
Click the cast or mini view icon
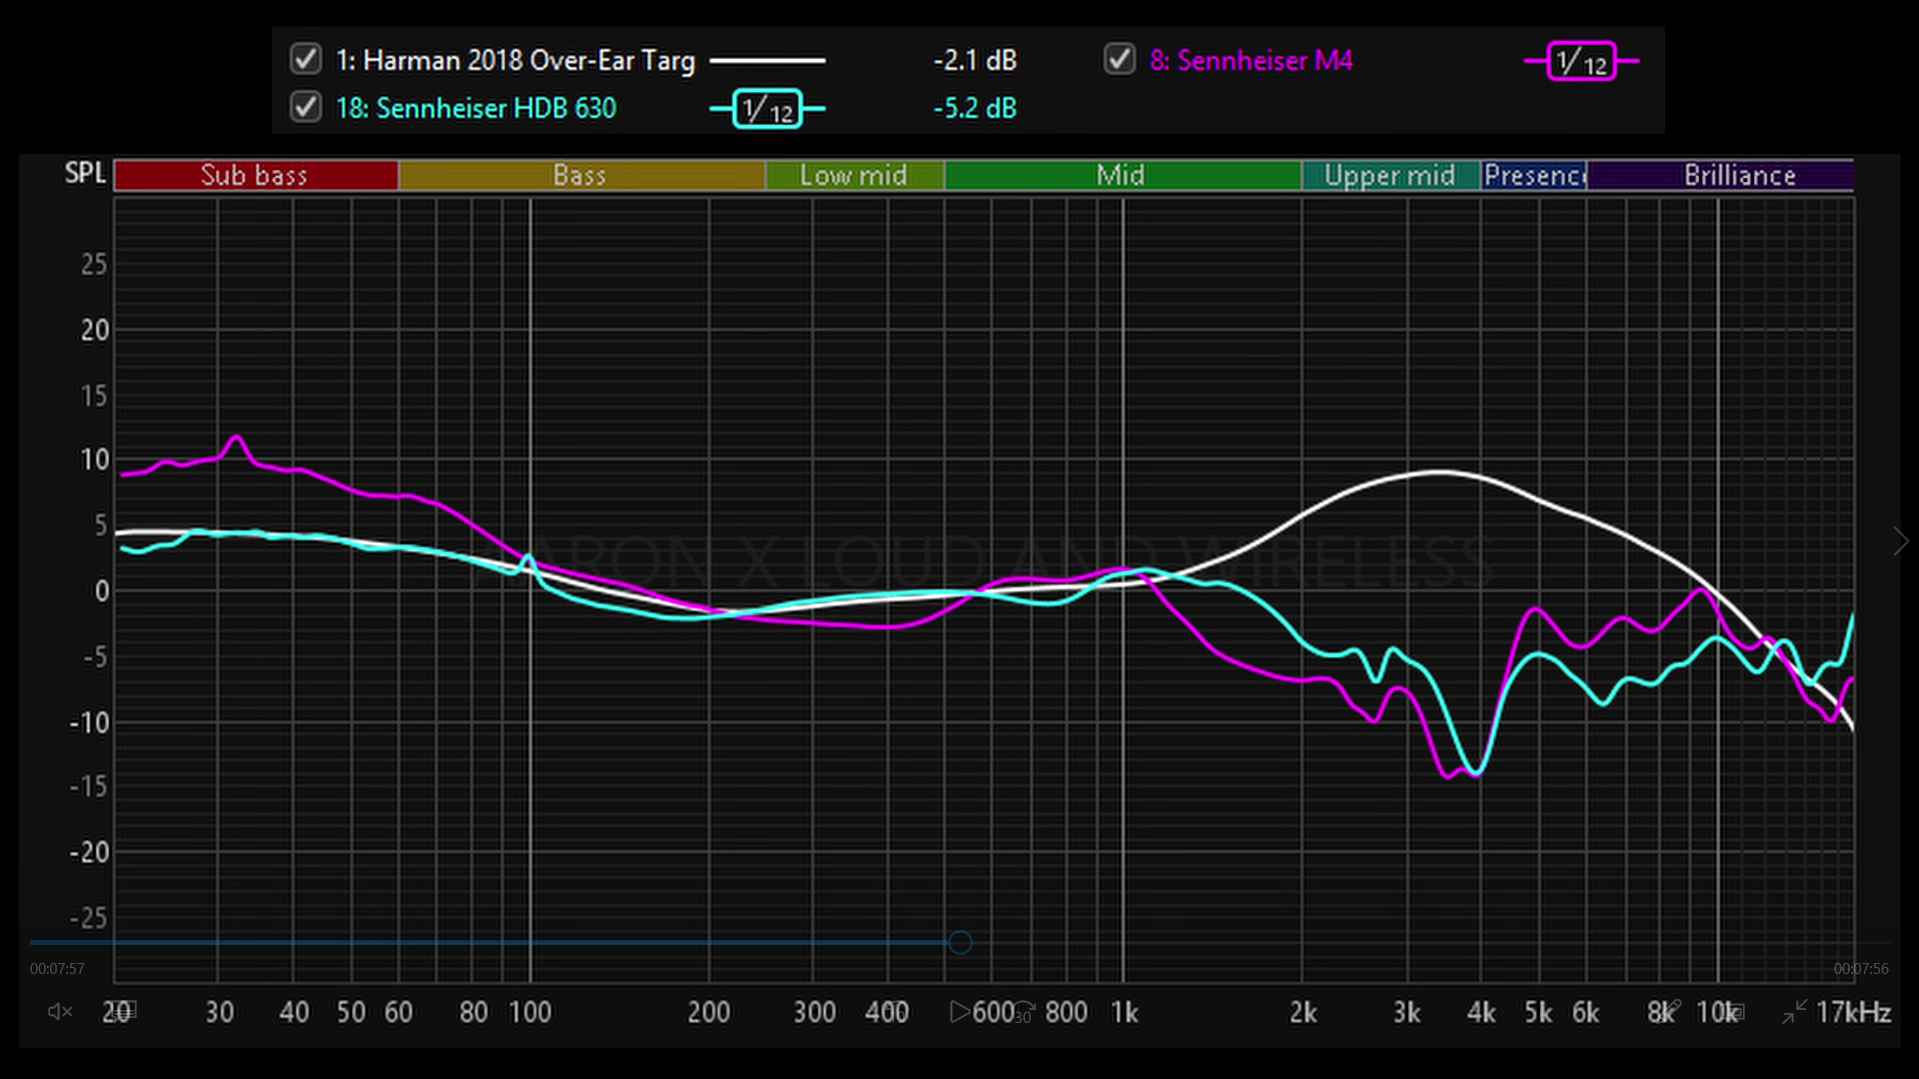coord(1735,1012)
